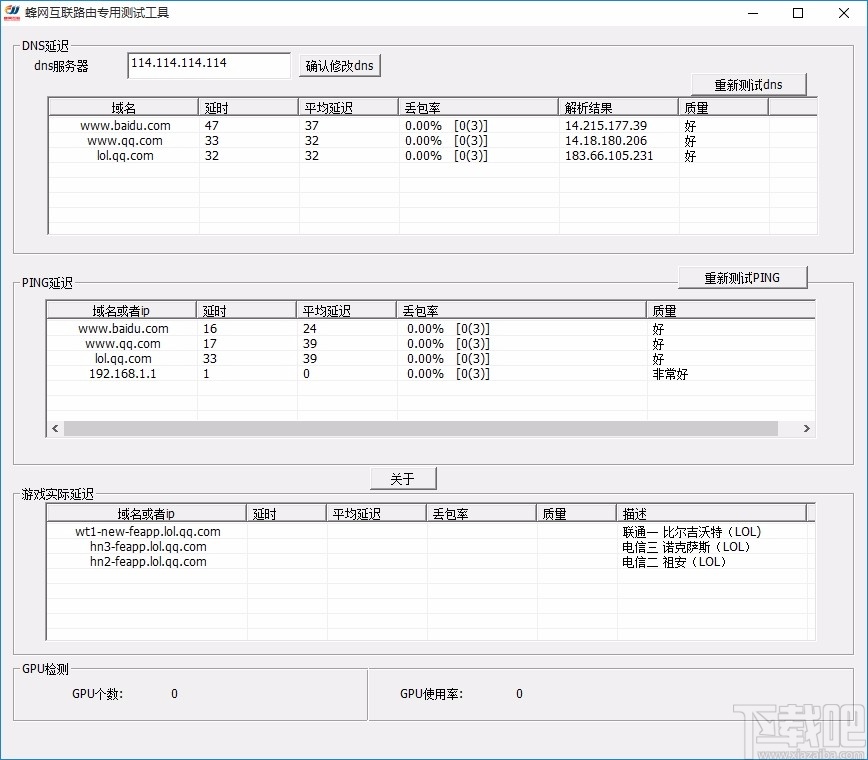Click the left arrow of the PING table scrollbar
The height and width of the screenshot is (760, 868).
[55, 427]
